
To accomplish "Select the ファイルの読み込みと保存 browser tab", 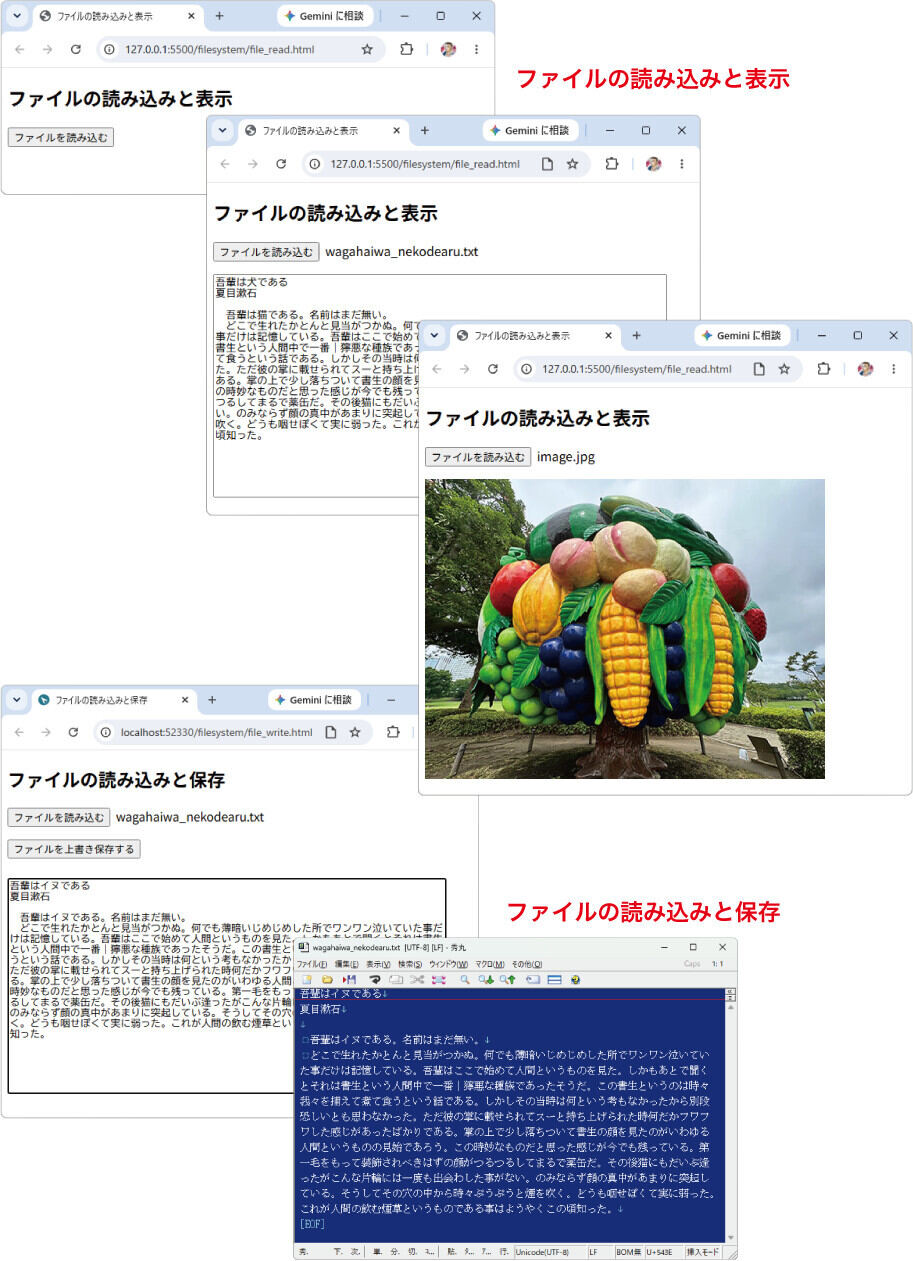I will (x=115, y=700).
